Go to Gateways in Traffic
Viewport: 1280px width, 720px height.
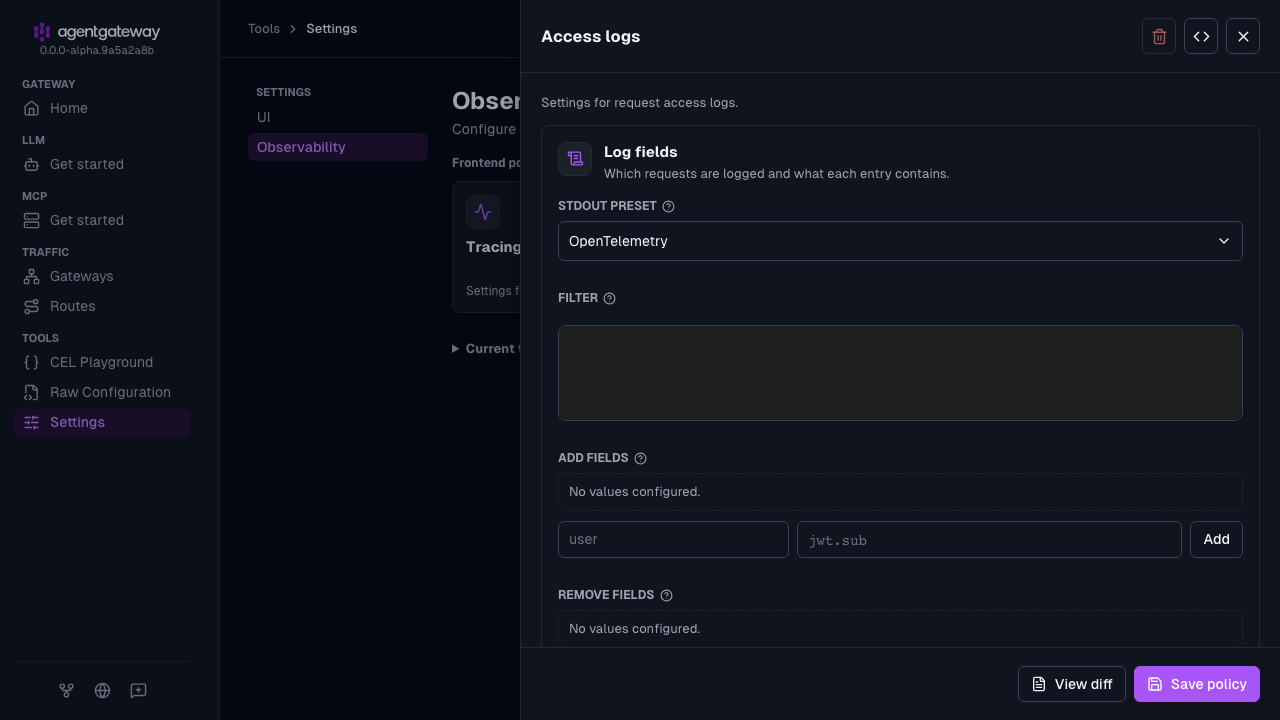101,276
